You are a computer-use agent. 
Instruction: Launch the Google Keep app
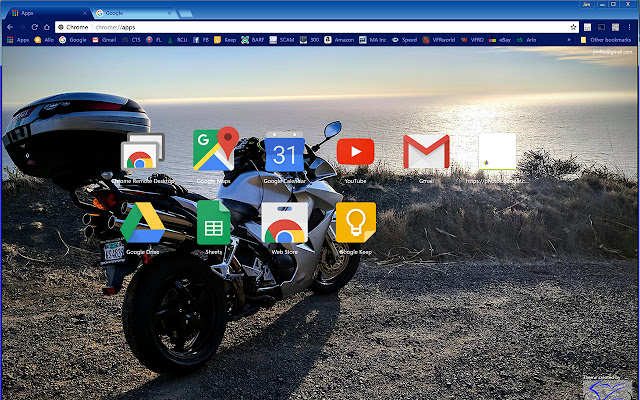(356, 222)
